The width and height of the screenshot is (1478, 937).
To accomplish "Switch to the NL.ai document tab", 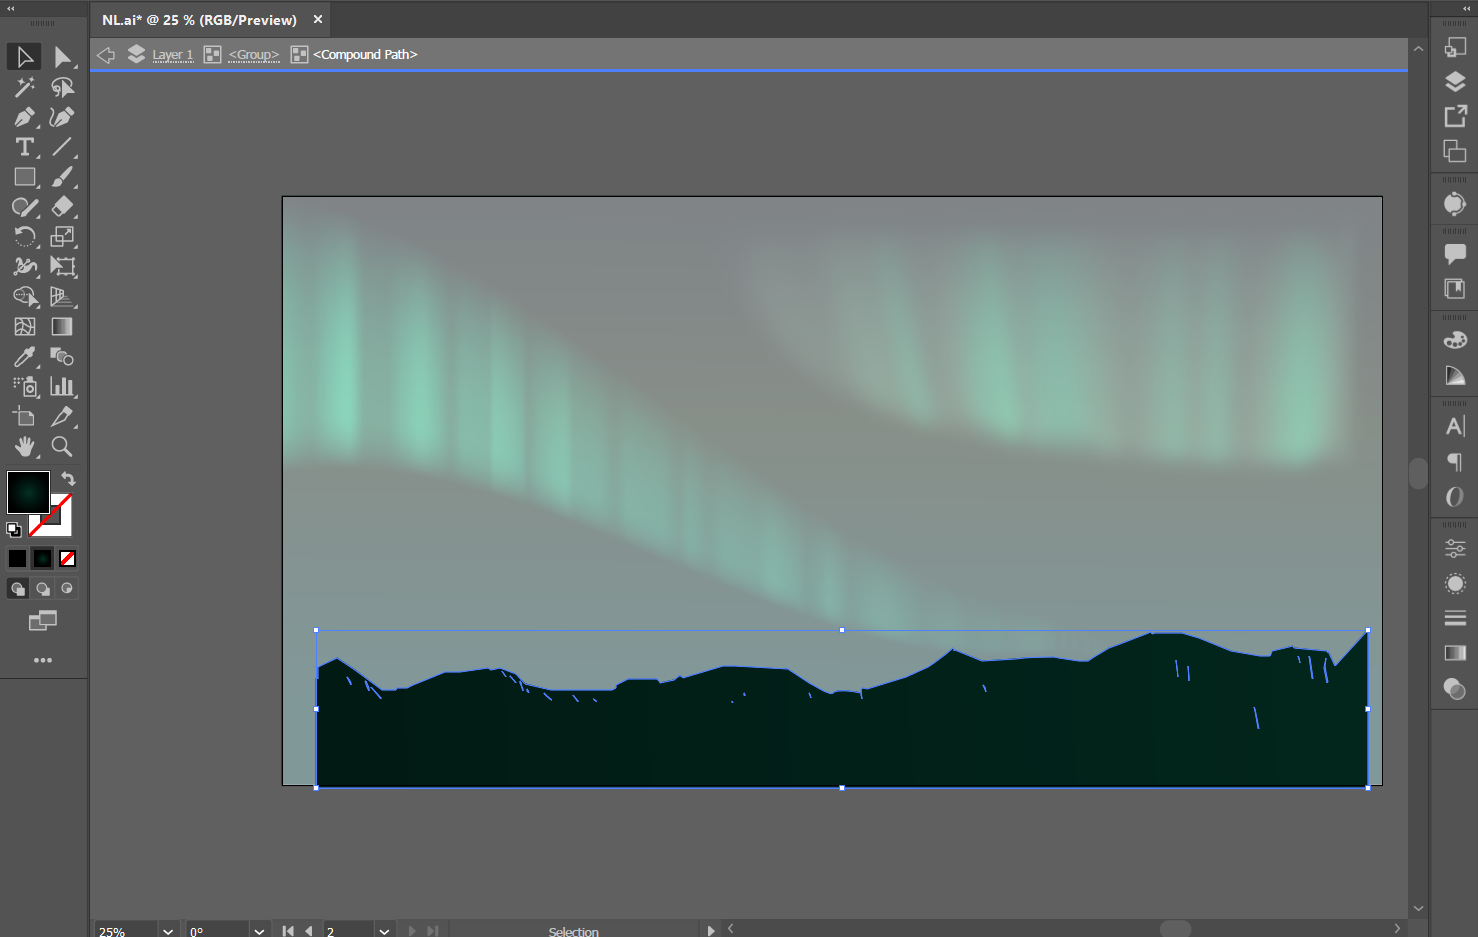I will pos(199,20).
